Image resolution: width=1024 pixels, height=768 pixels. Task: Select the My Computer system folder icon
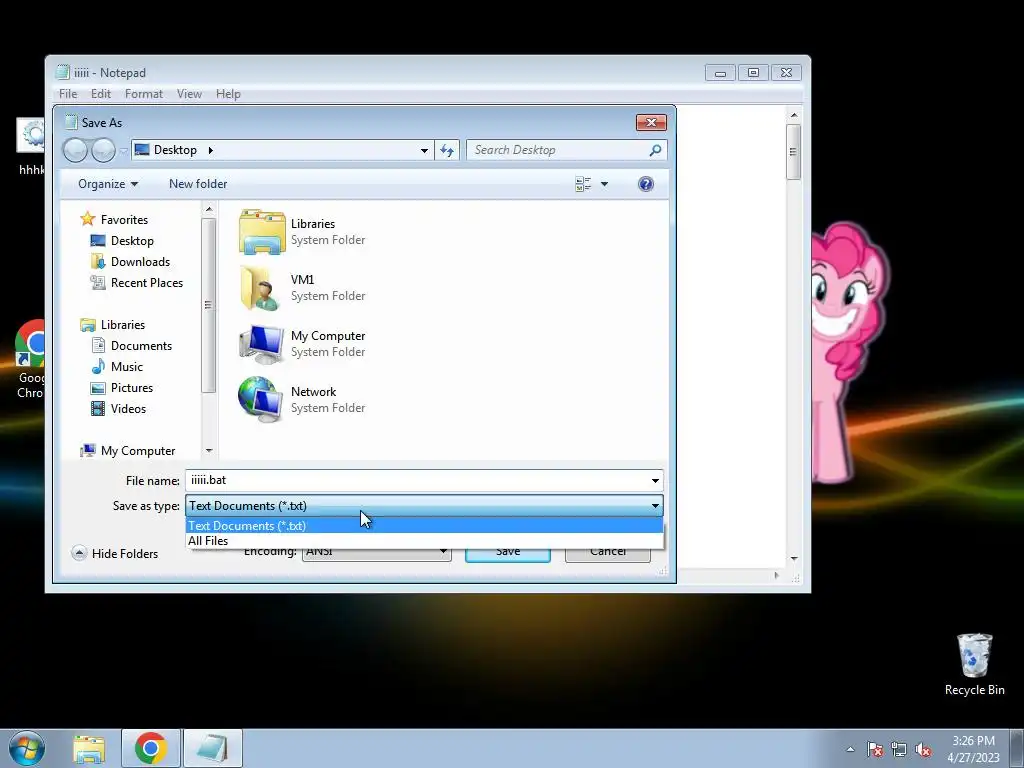pos(262,344)
